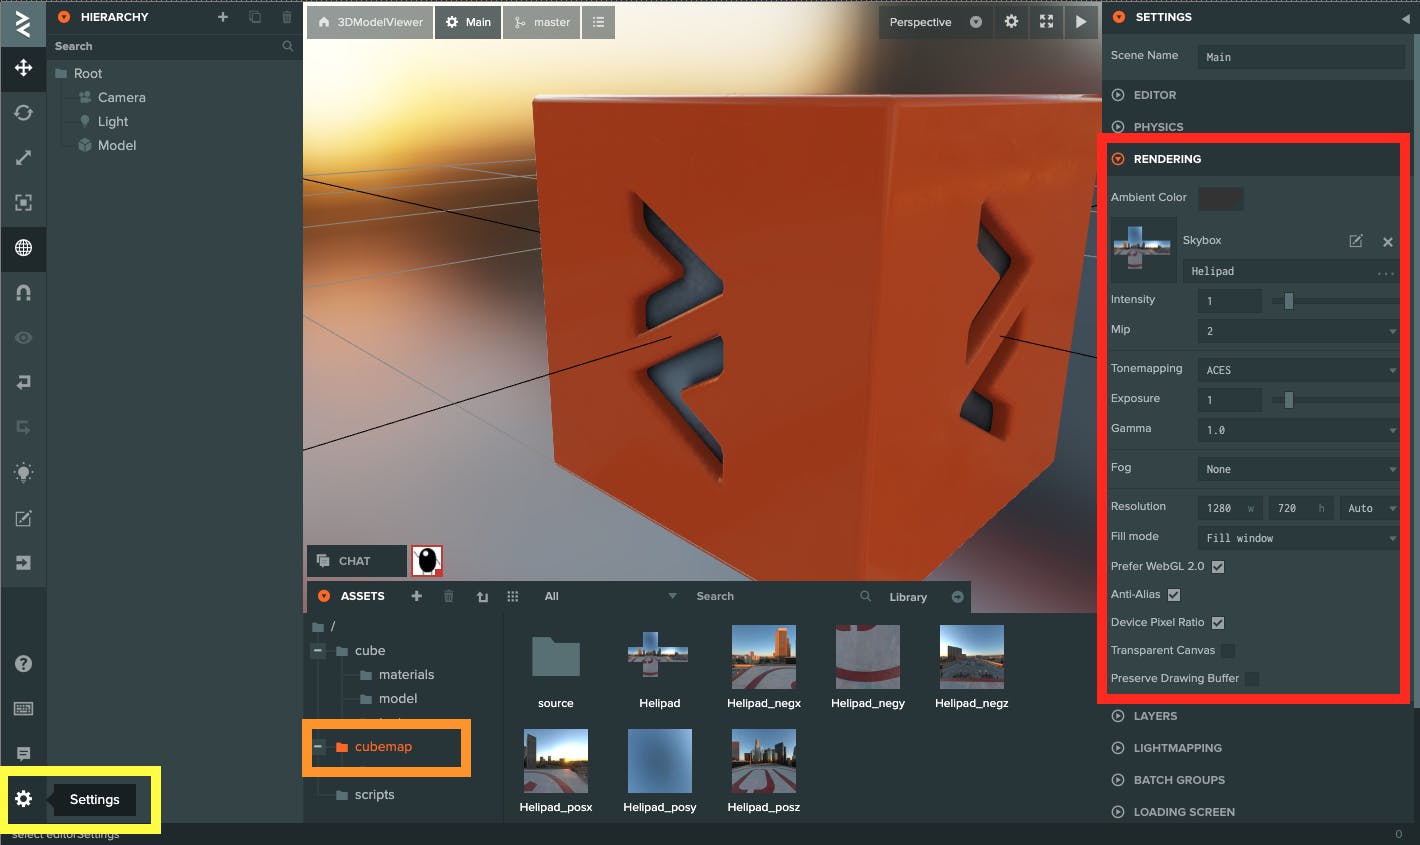1420x845 pixels.
Task: Open the 3DModelViewer project tab
Action: coord(370,22)
